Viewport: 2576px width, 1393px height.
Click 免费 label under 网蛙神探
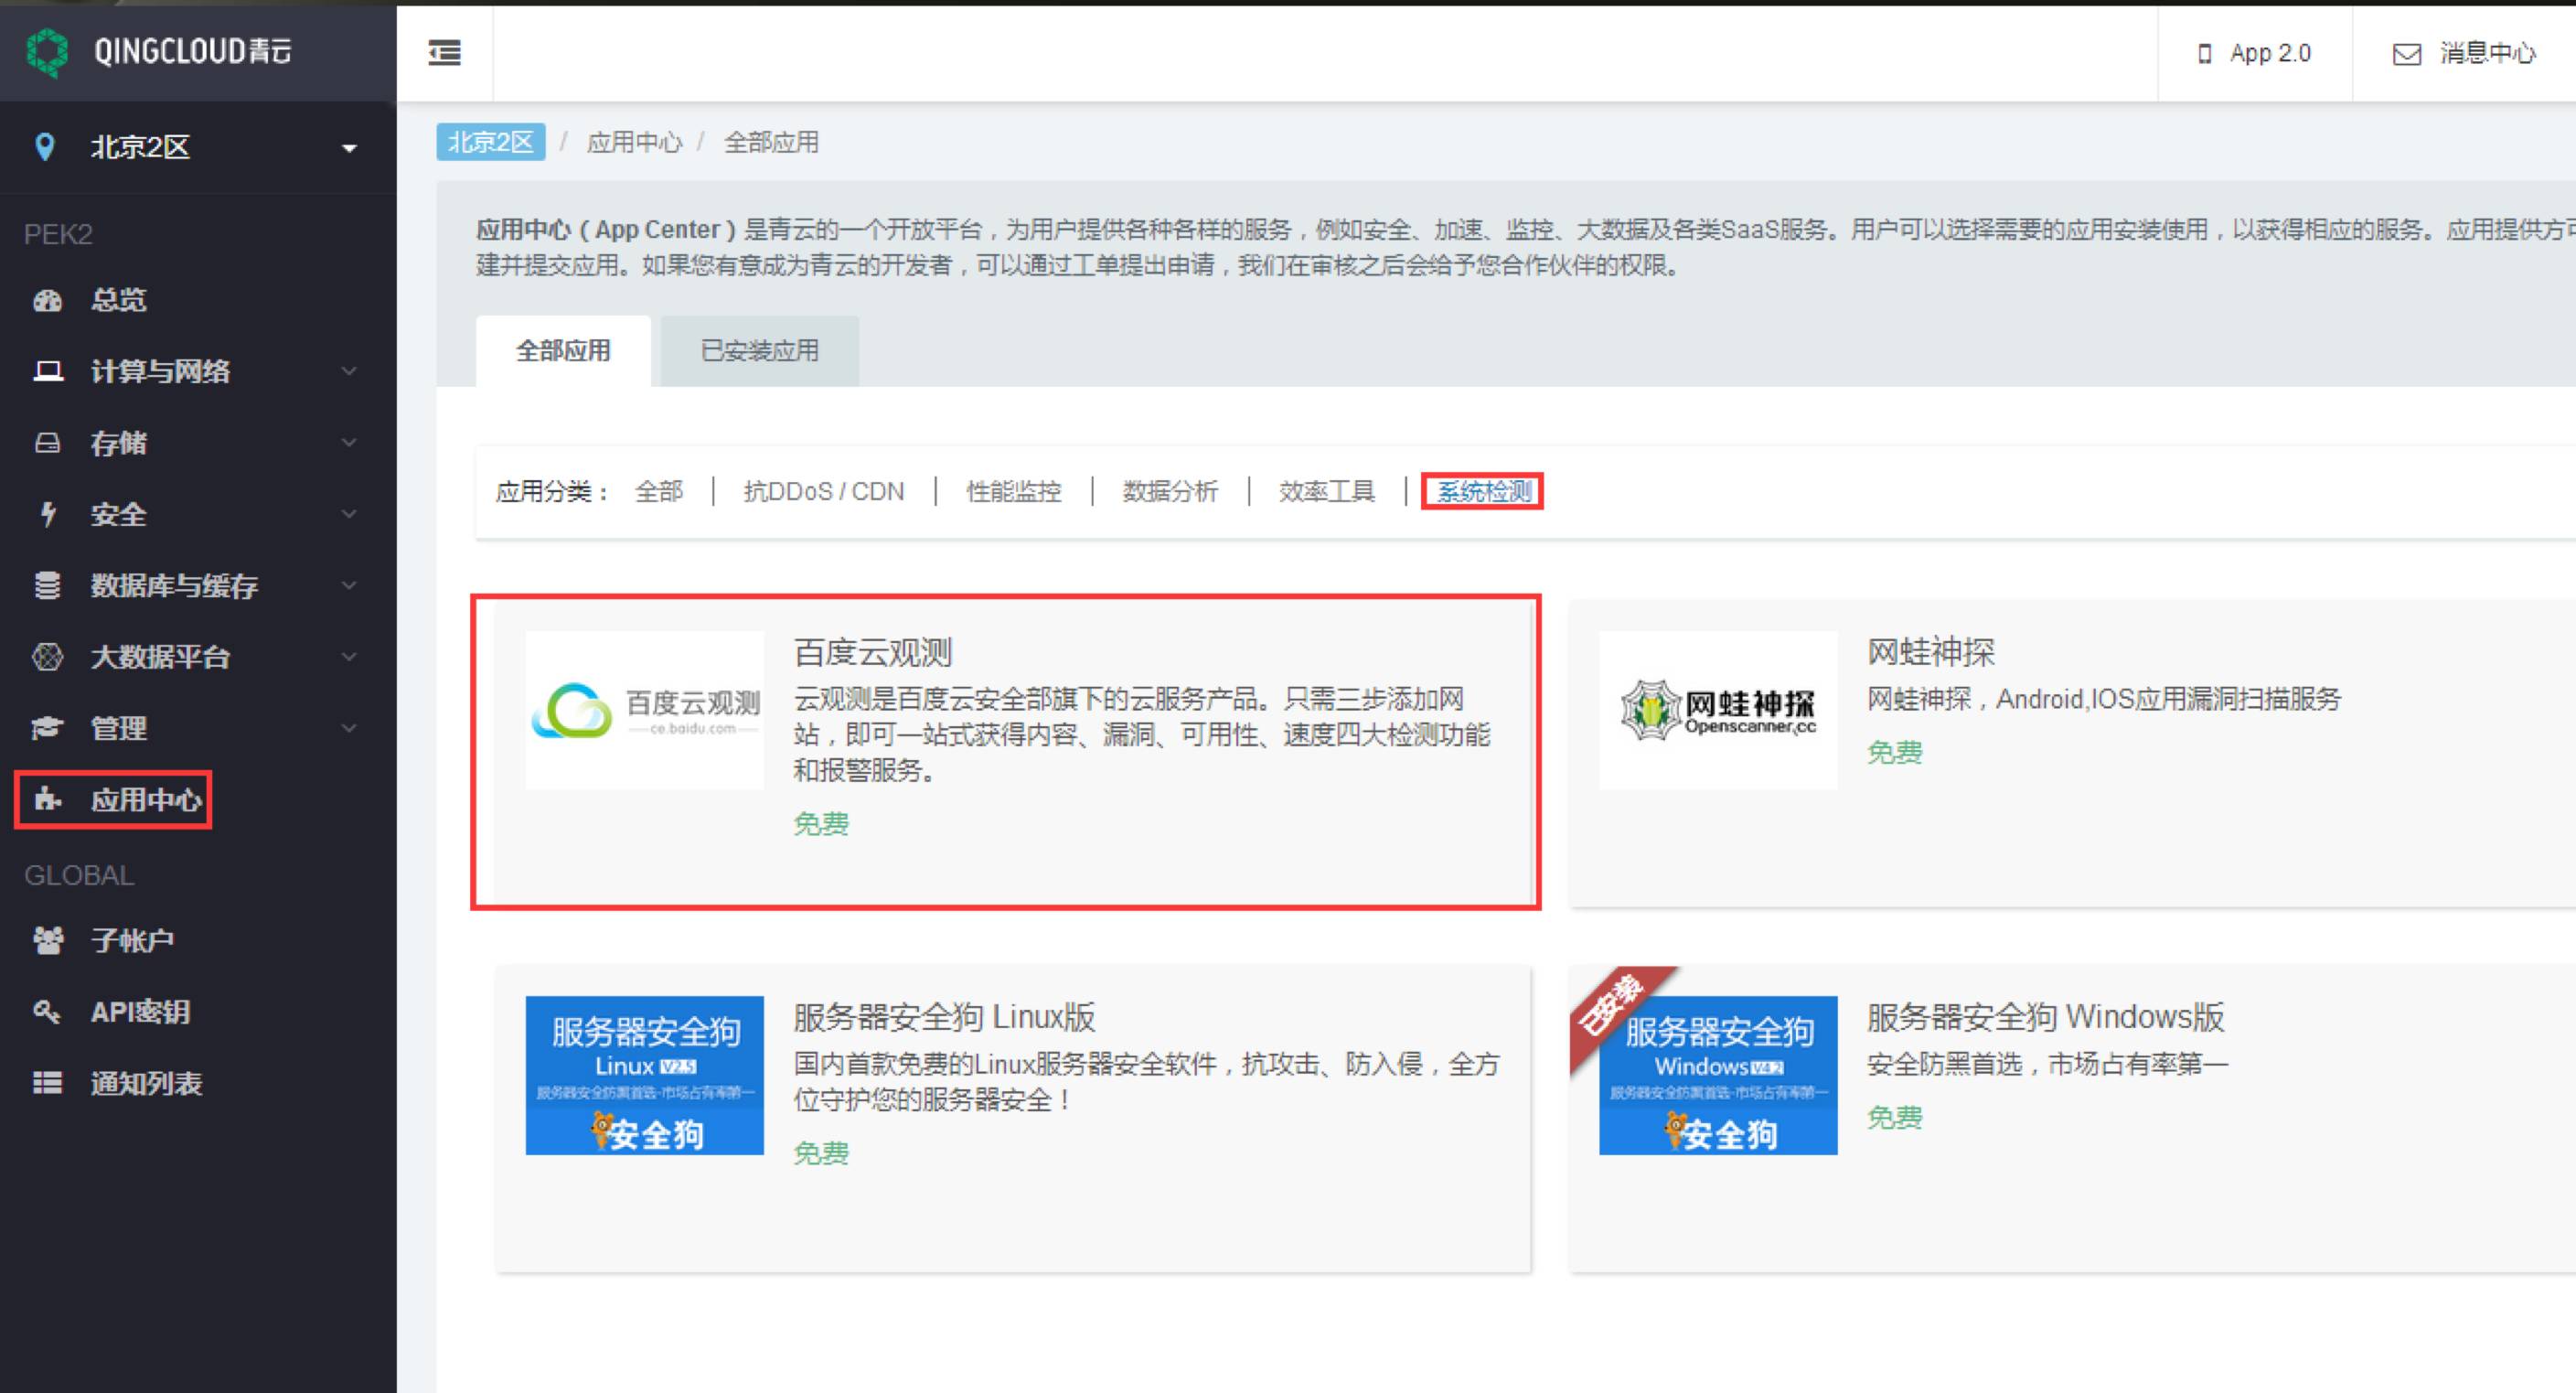(1894, 752)
